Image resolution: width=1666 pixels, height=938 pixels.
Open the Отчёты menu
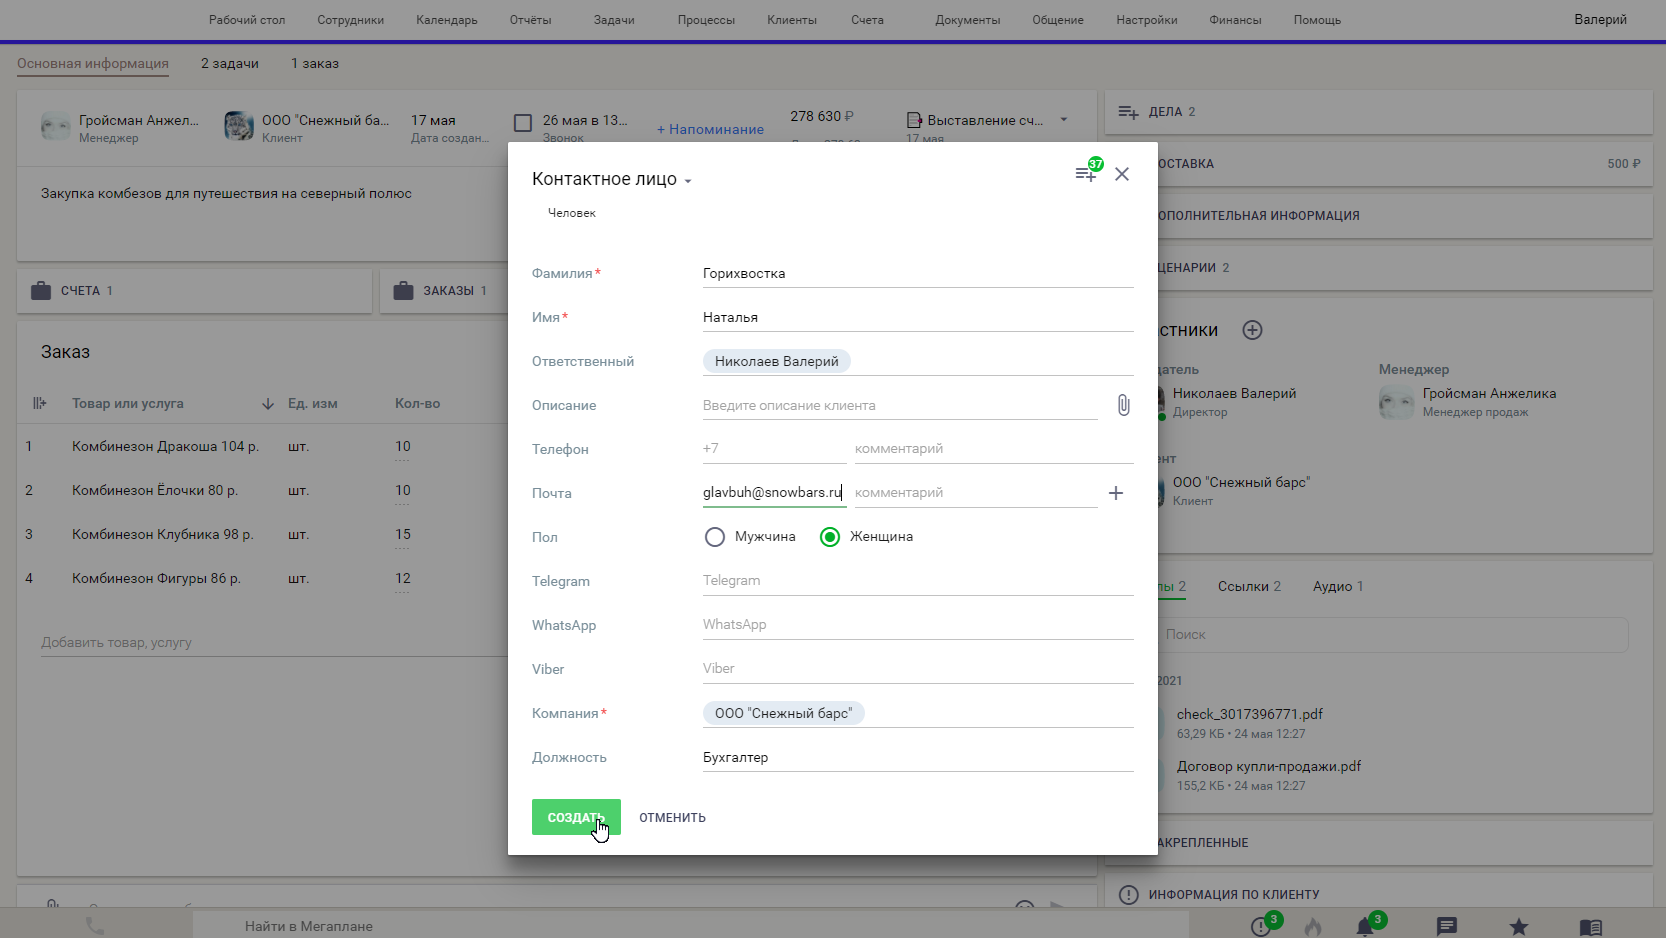click(530, 20)
